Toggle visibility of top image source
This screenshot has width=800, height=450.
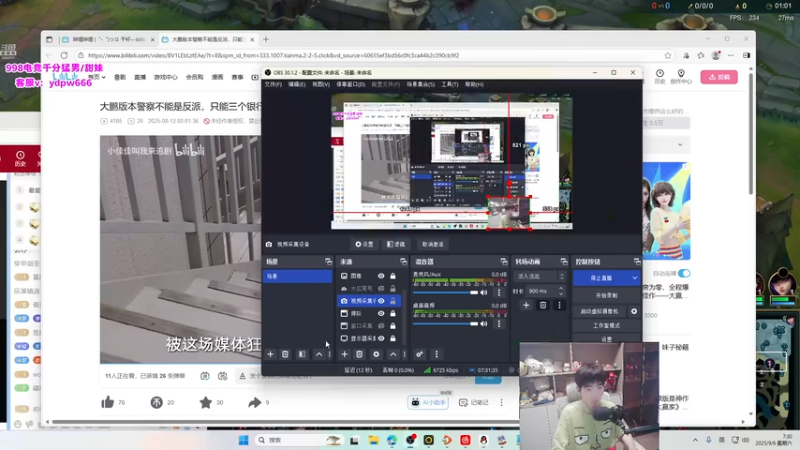(381, 276)
